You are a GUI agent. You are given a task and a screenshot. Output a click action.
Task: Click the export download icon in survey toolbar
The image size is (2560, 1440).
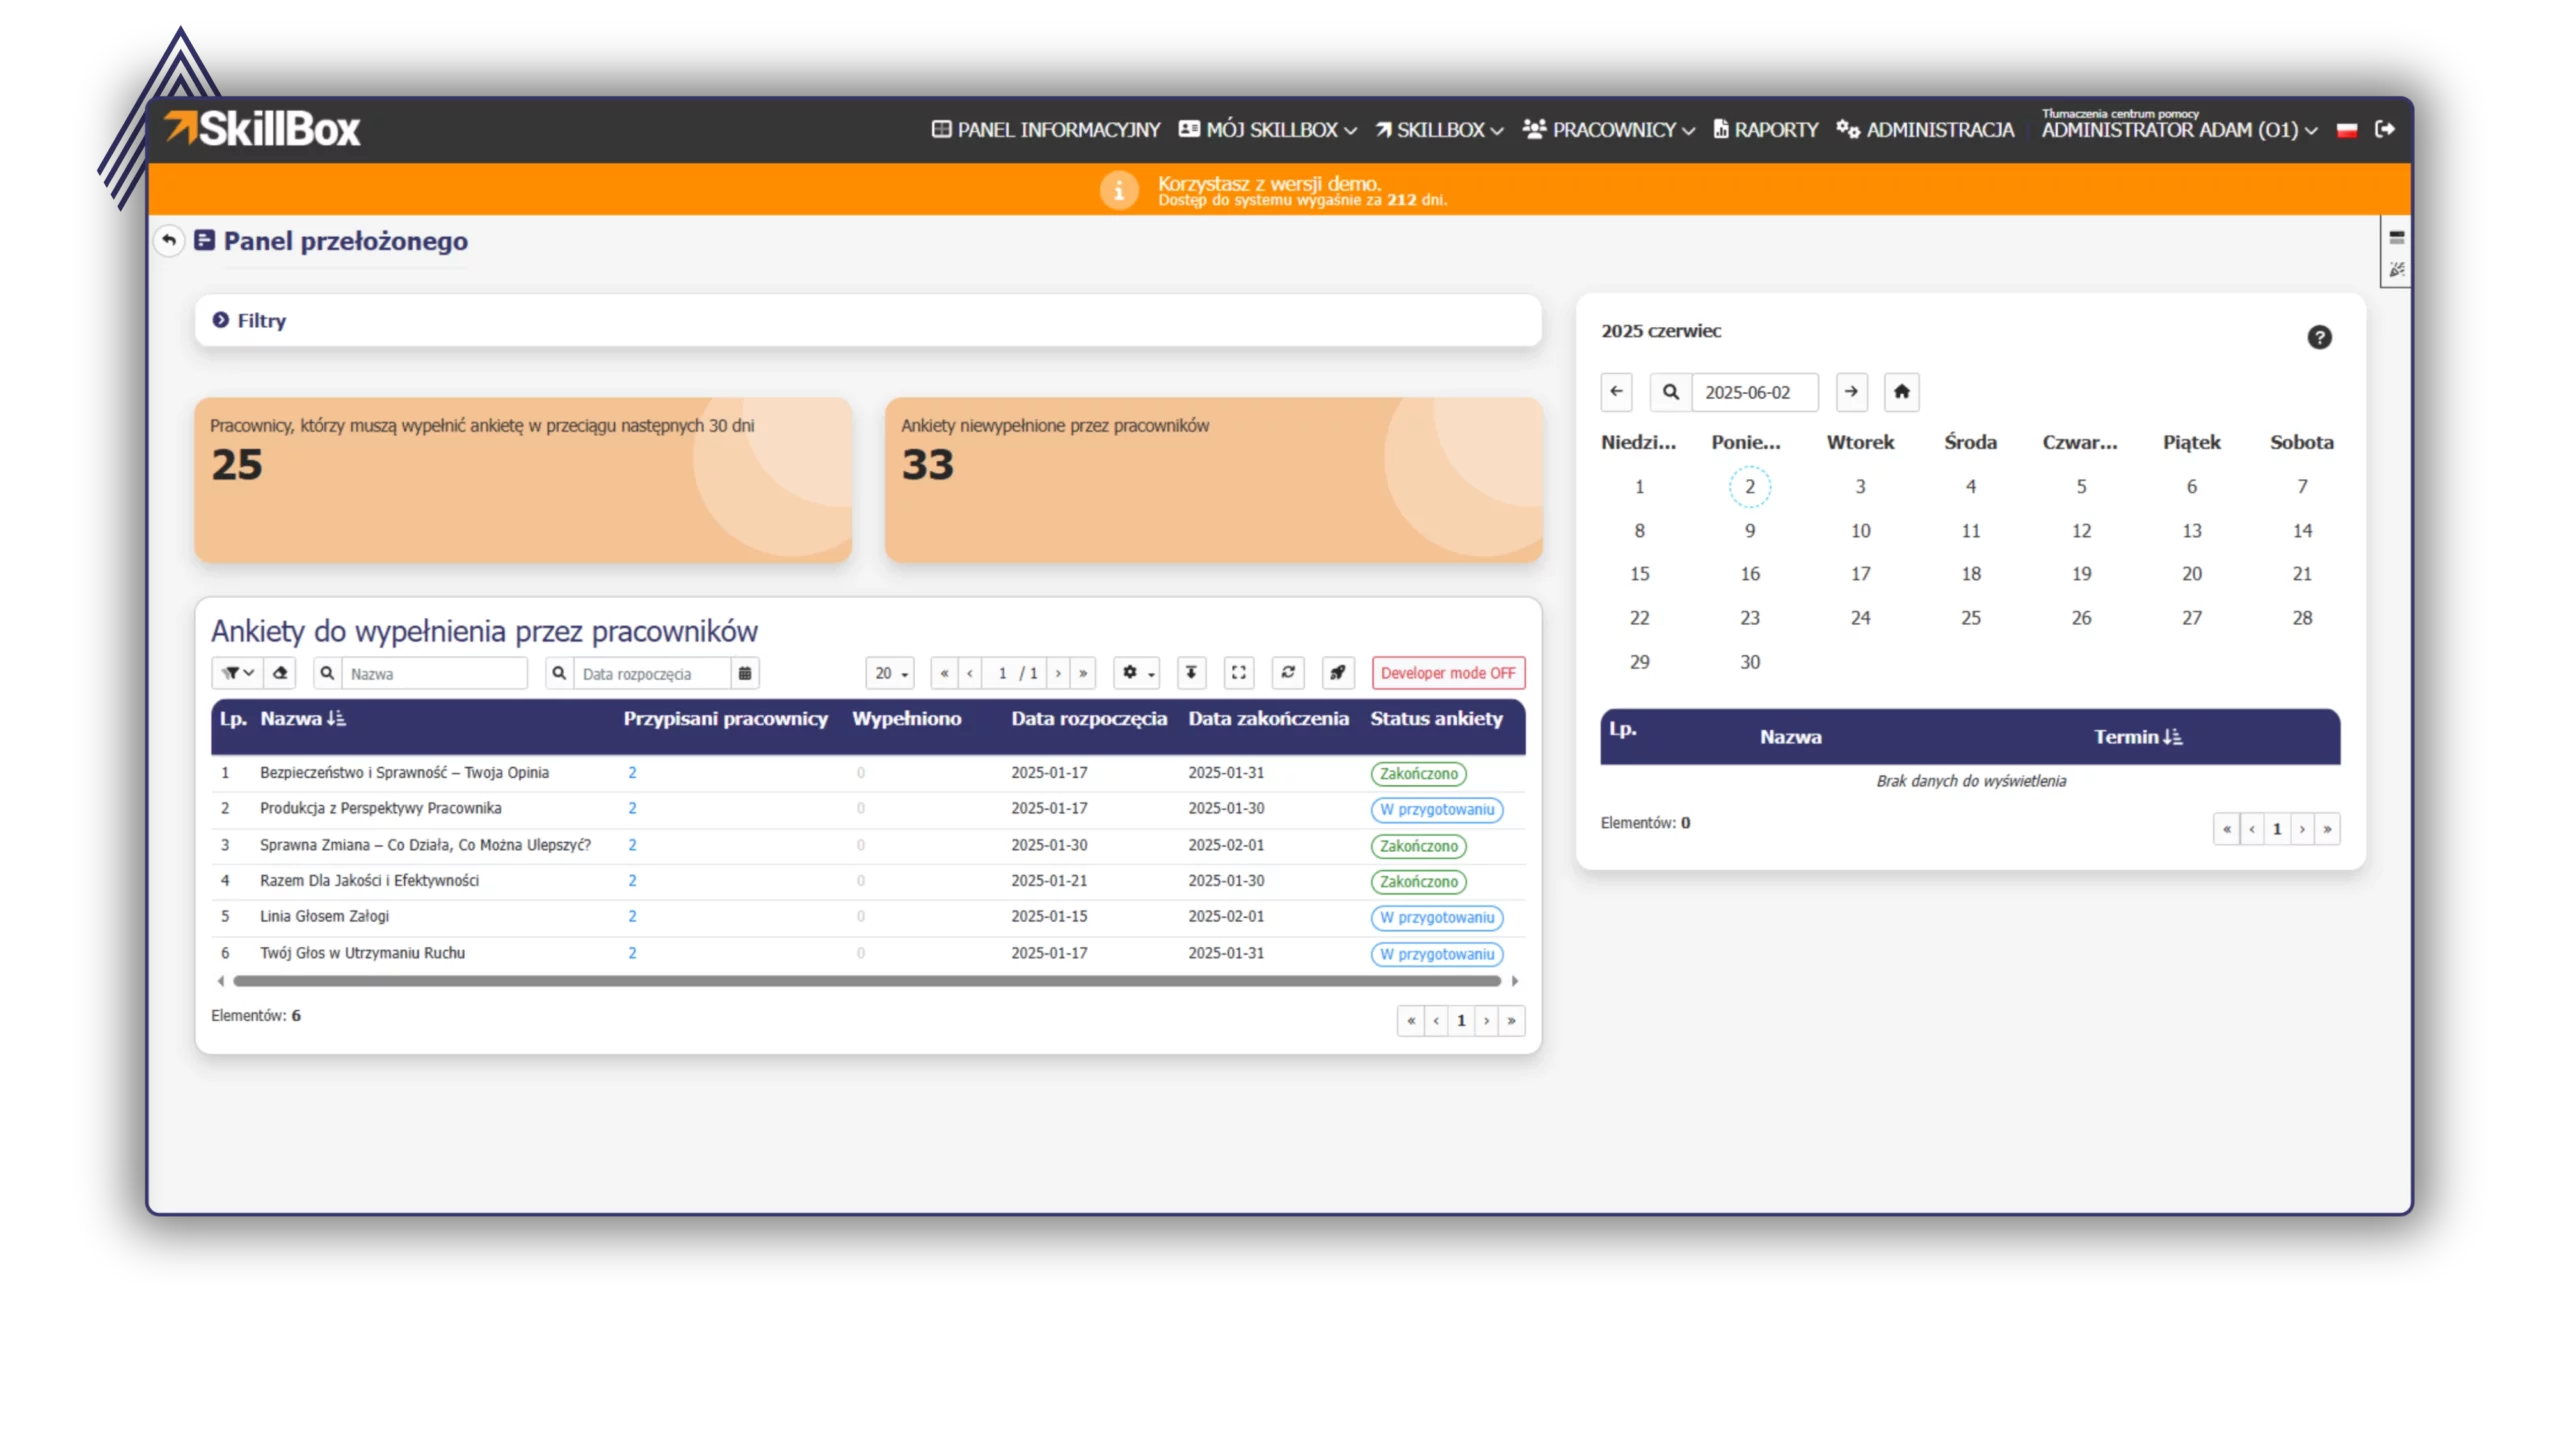[x=1191, y=673]
